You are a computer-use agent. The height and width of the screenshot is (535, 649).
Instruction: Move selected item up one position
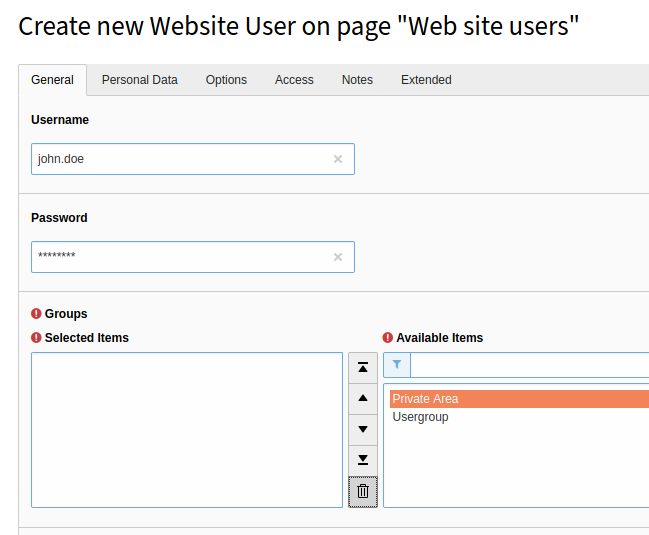tap(363, 399)
